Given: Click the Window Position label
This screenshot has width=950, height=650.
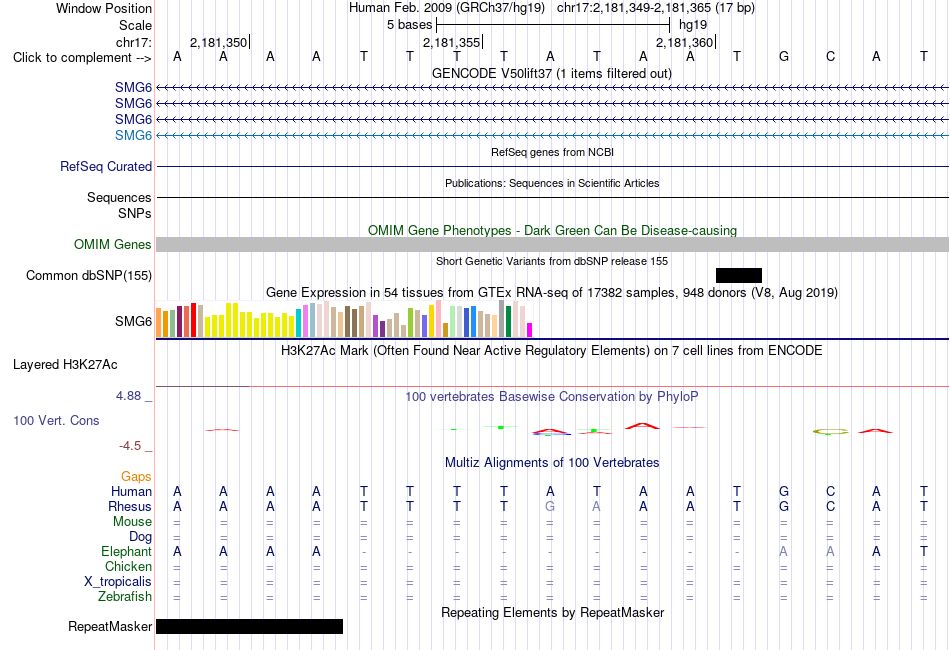Looking at the screenshot, I should click(x=104, y=8).
